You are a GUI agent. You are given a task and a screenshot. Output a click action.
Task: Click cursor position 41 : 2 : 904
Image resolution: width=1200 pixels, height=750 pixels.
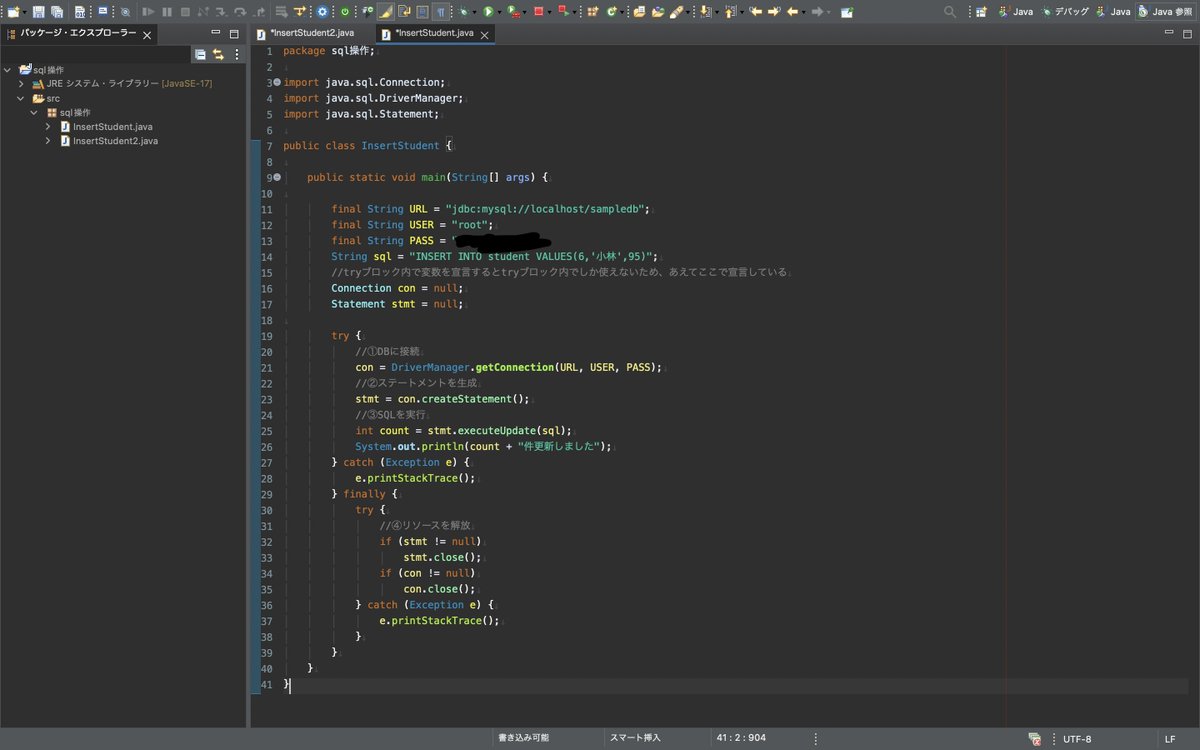[x=741, y=738]
